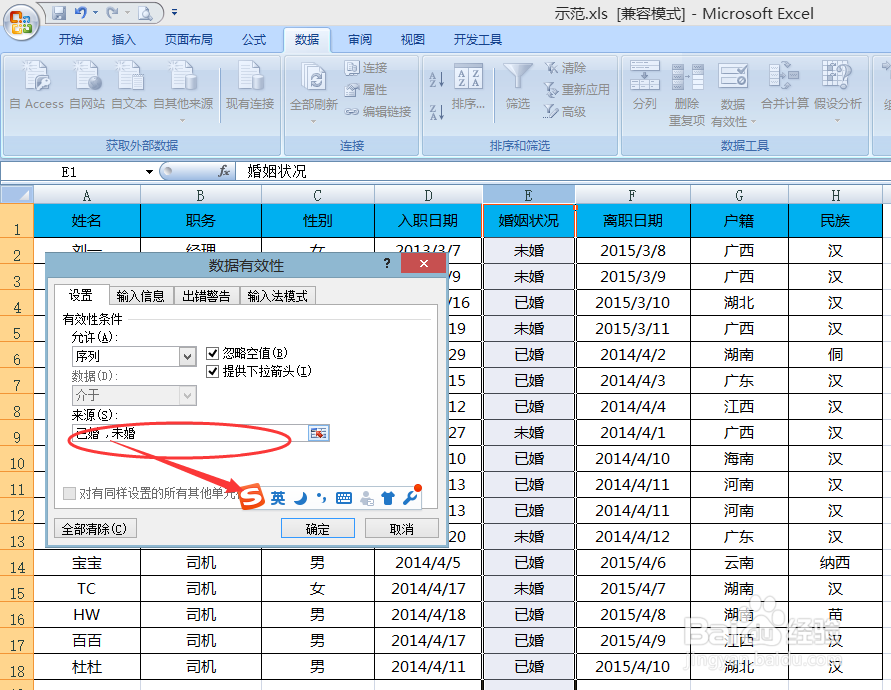Open Sogou soft keyboard icon
Screen dimensions: 891x690
coord(344,498)
